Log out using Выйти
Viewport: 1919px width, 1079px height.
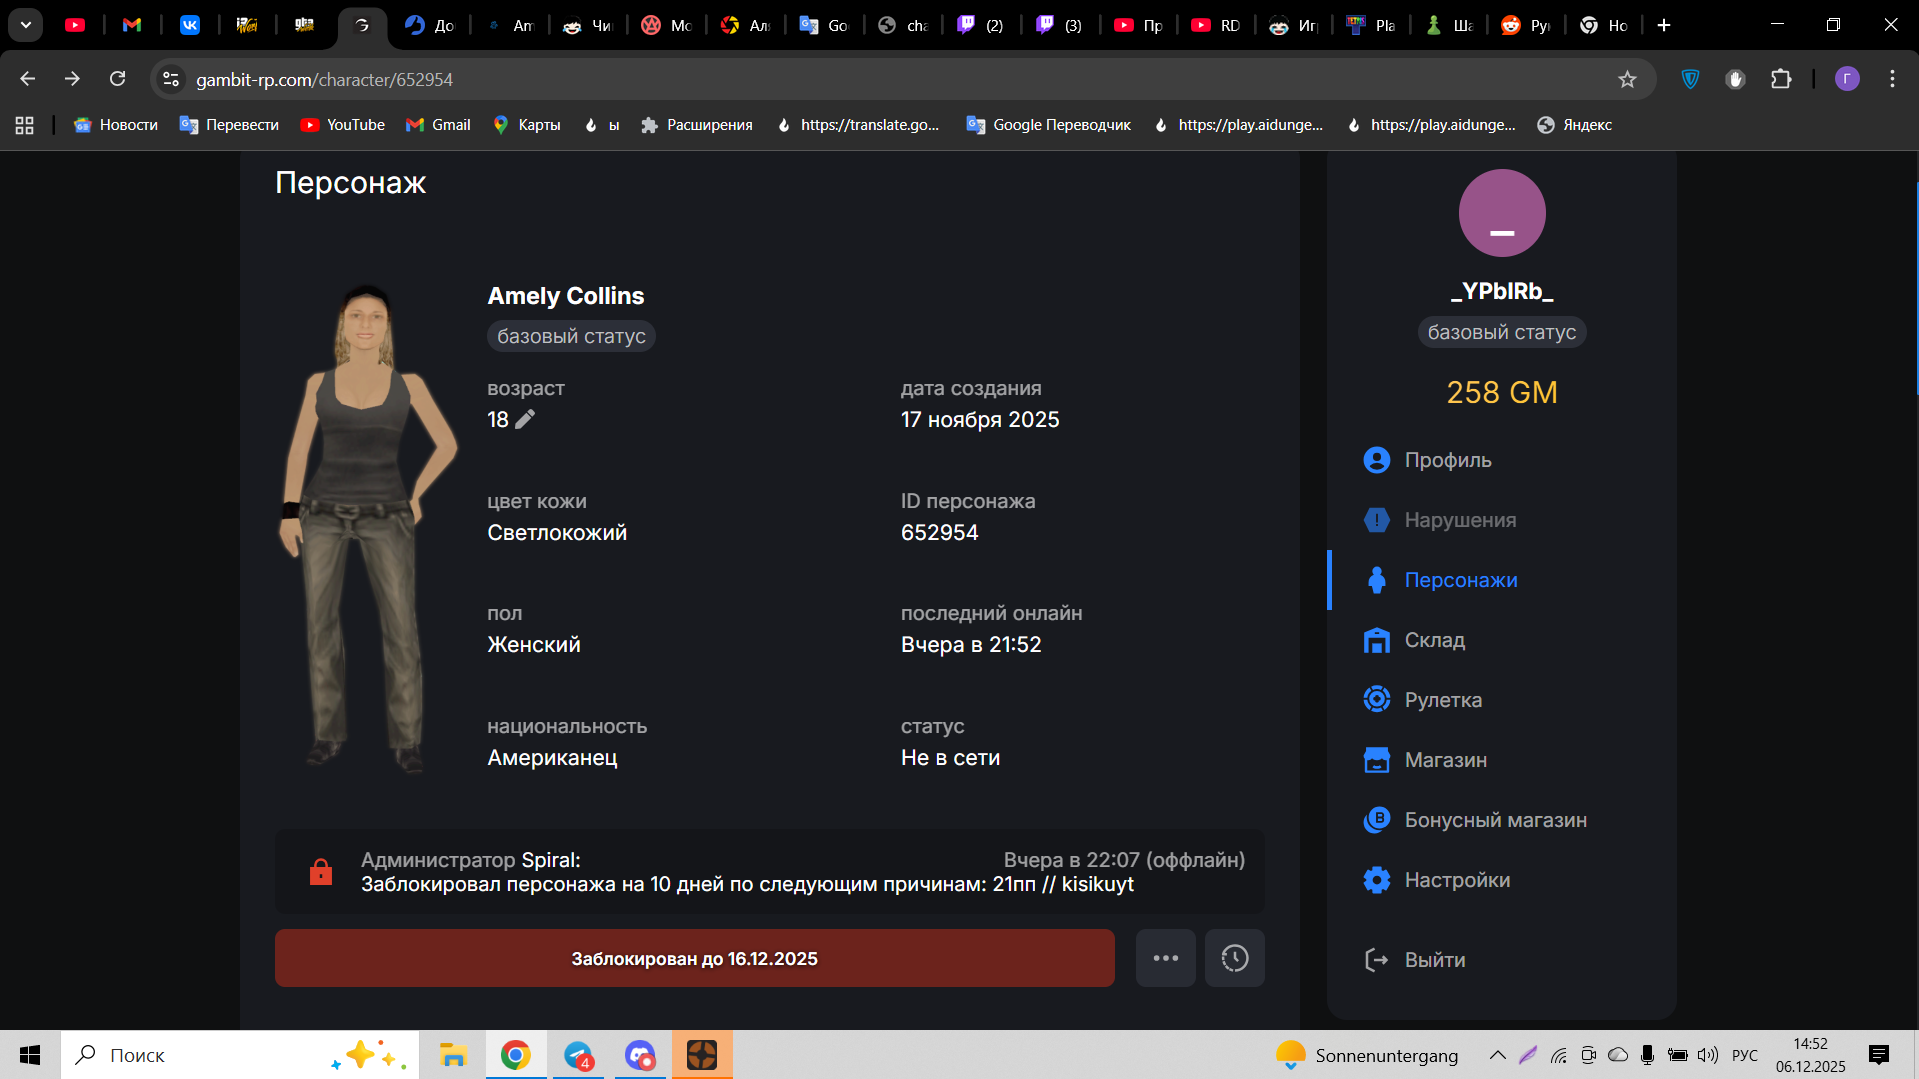pyautogui.click(x=1434, y=960)
